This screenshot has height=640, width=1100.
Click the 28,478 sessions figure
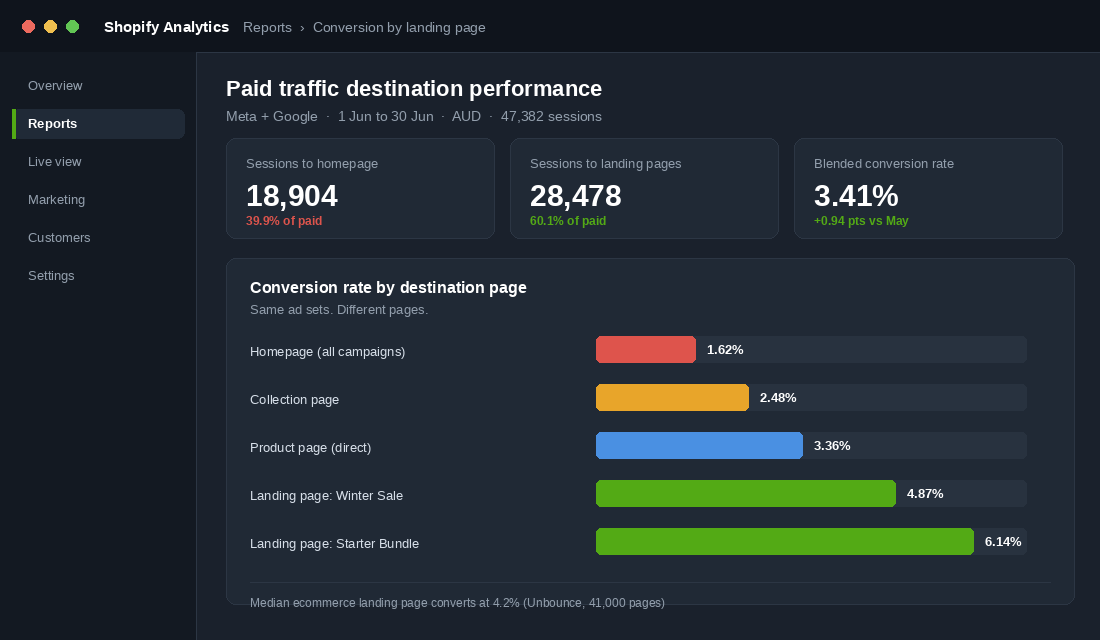575,196
